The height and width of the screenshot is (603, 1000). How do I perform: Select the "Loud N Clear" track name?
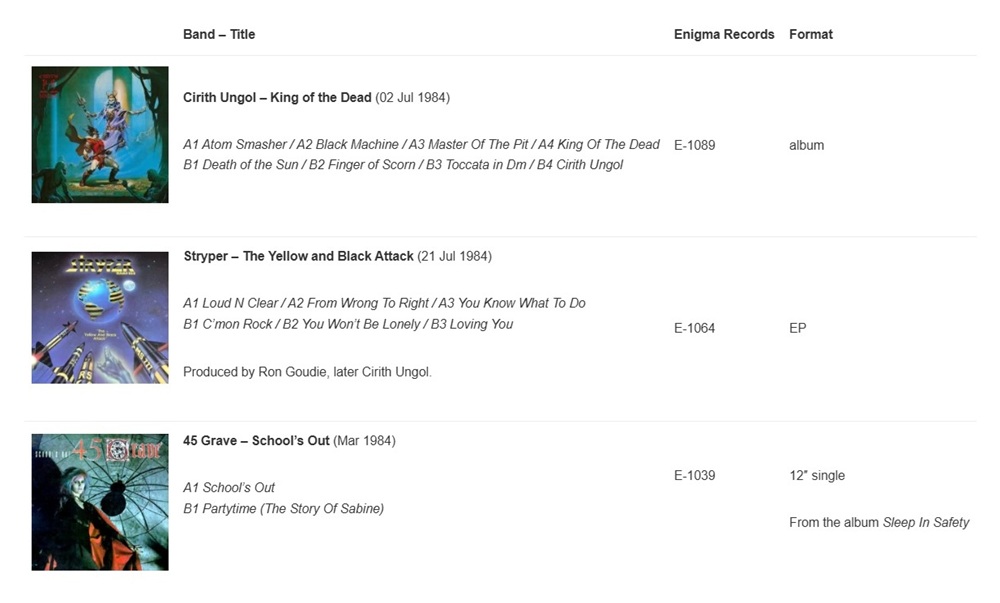pos(242,303)
